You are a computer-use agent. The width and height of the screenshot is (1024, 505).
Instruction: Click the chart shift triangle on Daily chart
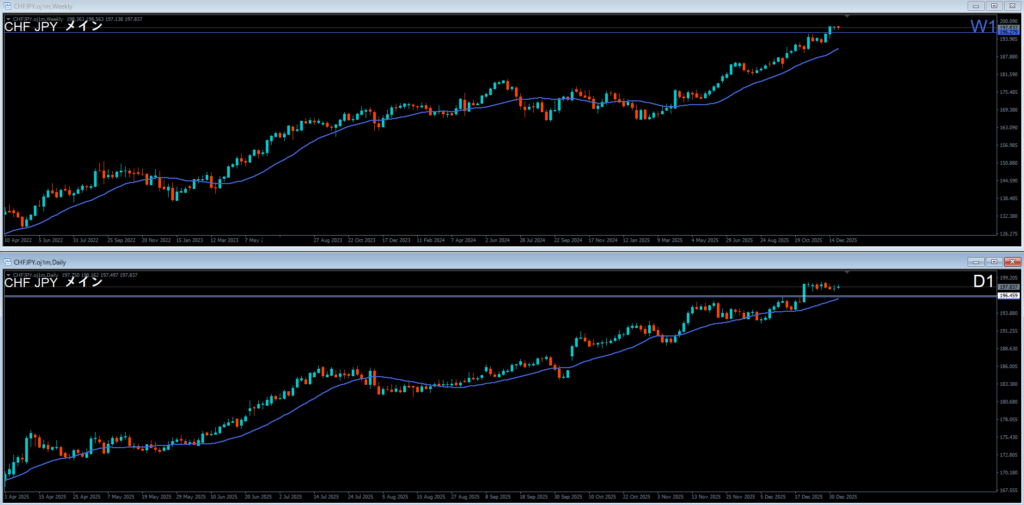pos(847,272)
